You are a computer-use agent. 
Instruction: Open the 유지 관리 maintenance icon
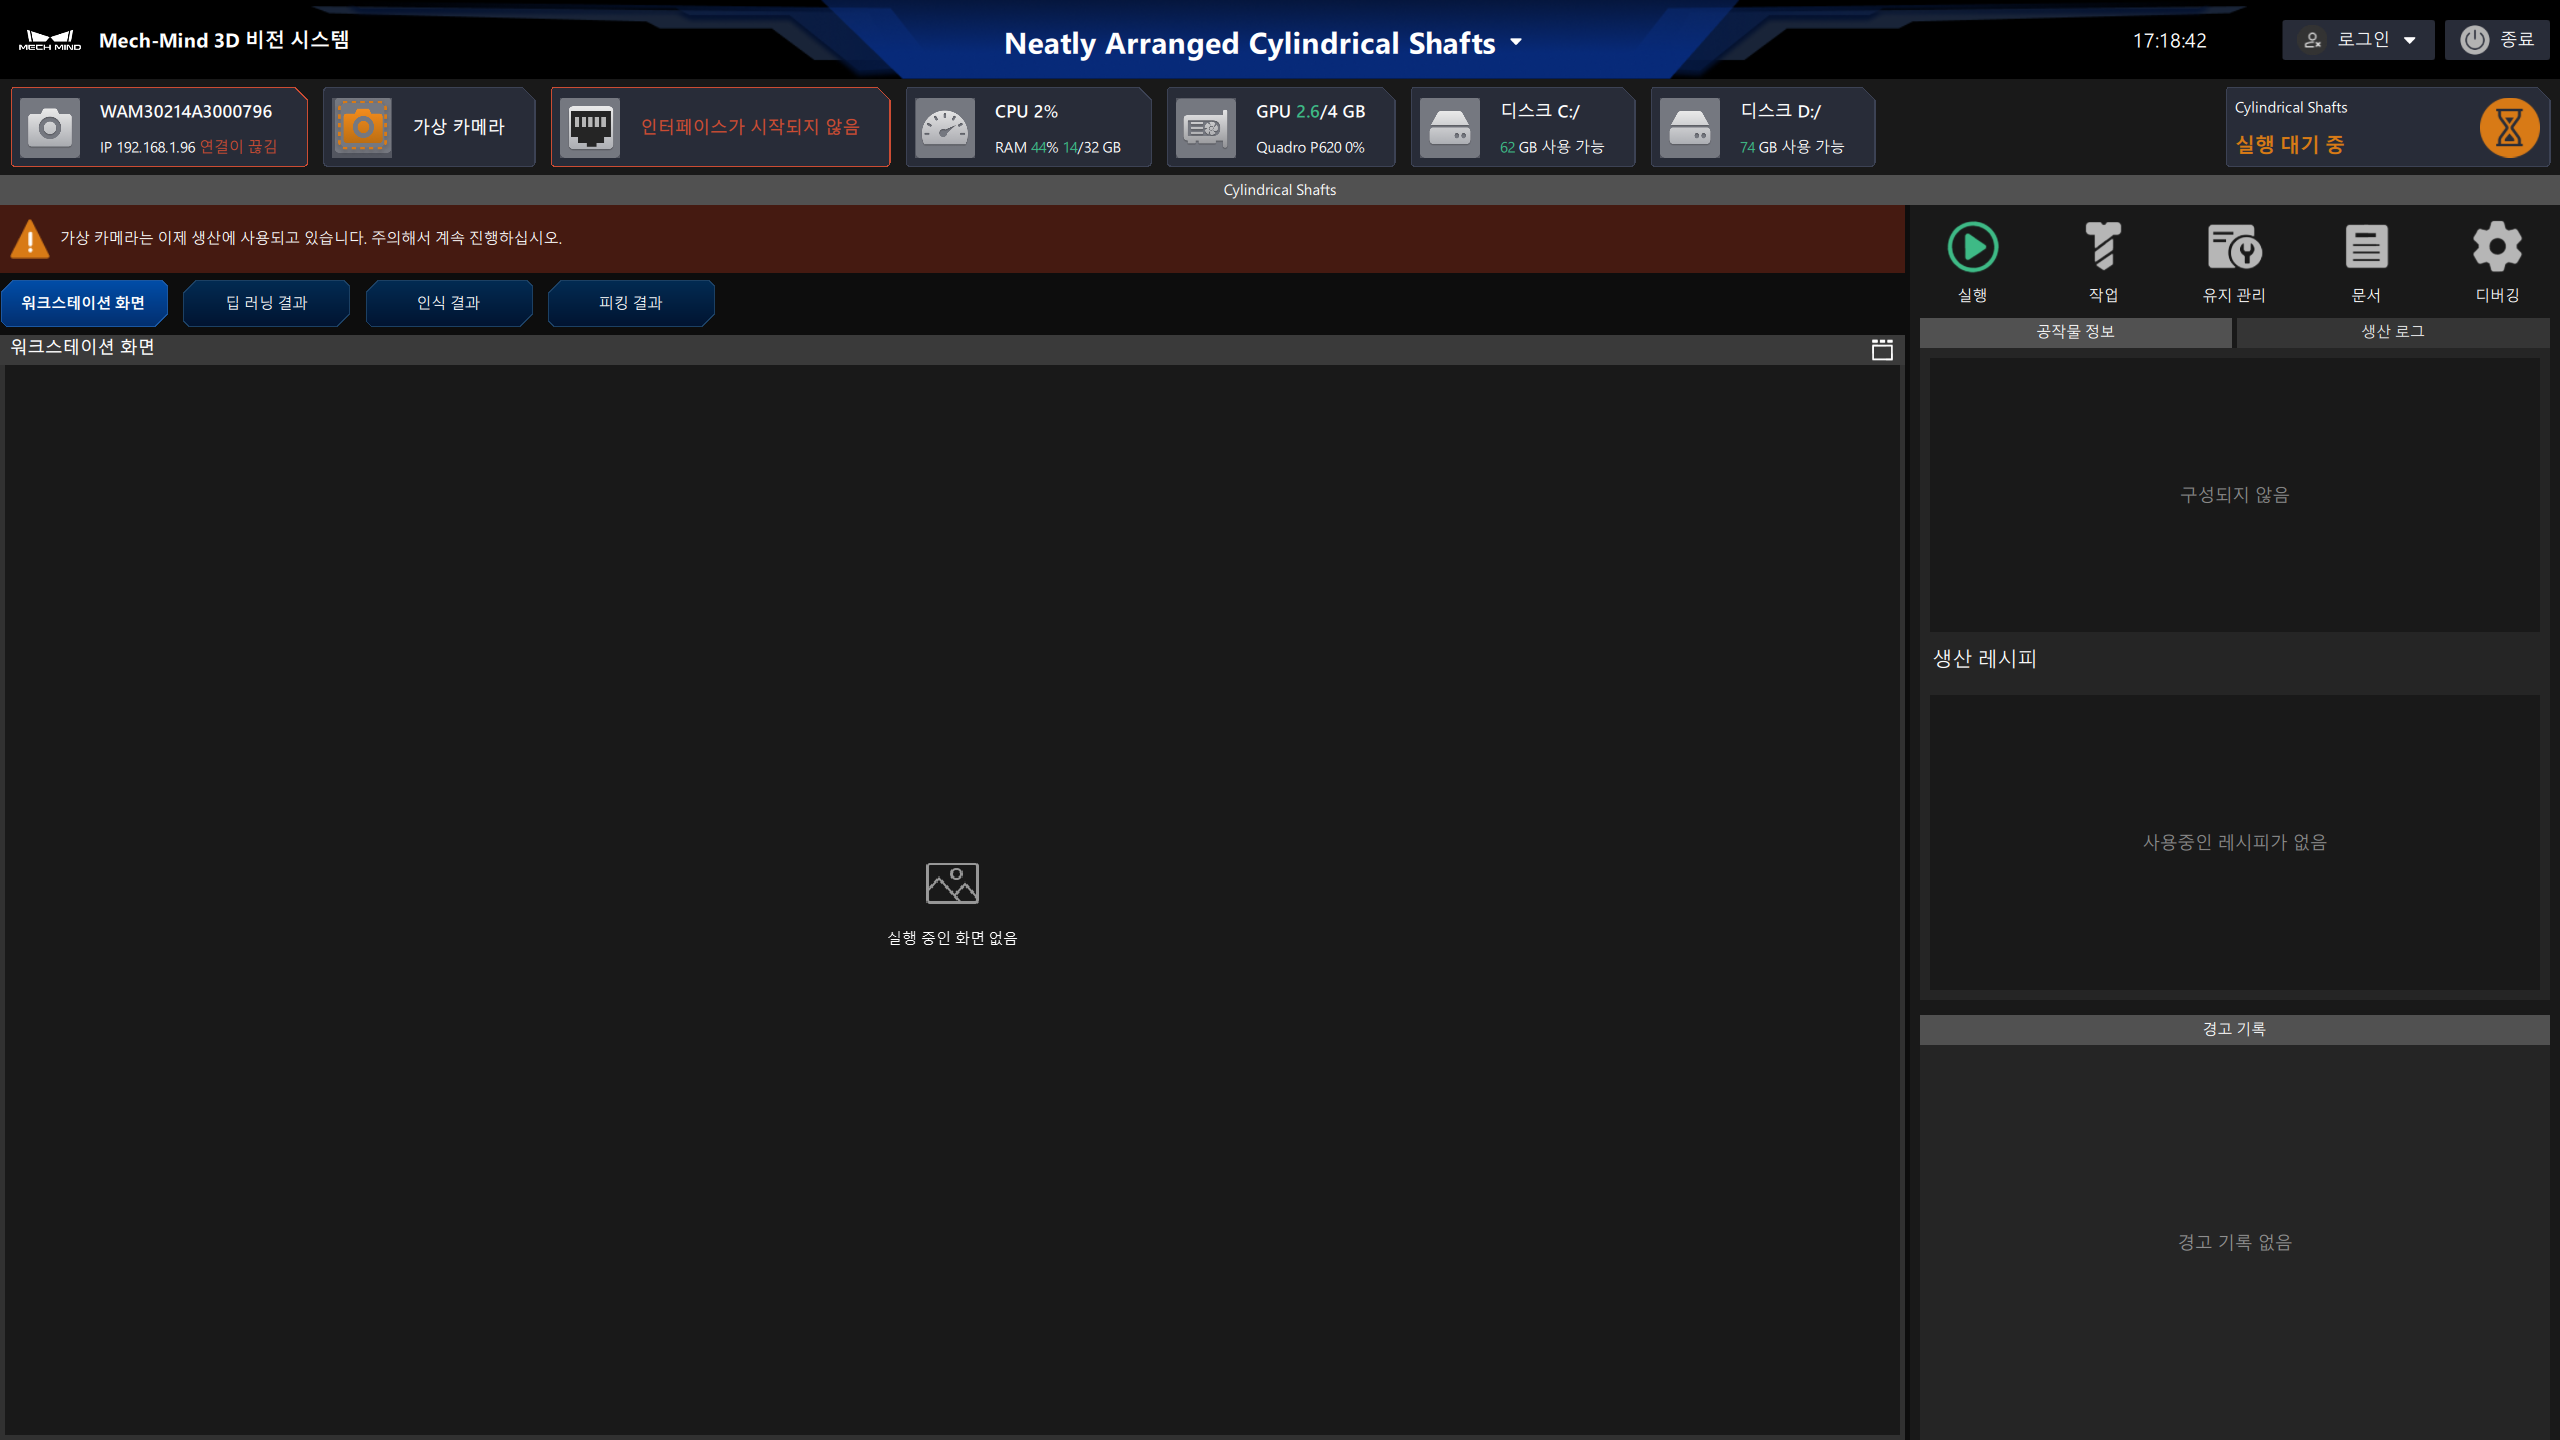coord(2234,247)
